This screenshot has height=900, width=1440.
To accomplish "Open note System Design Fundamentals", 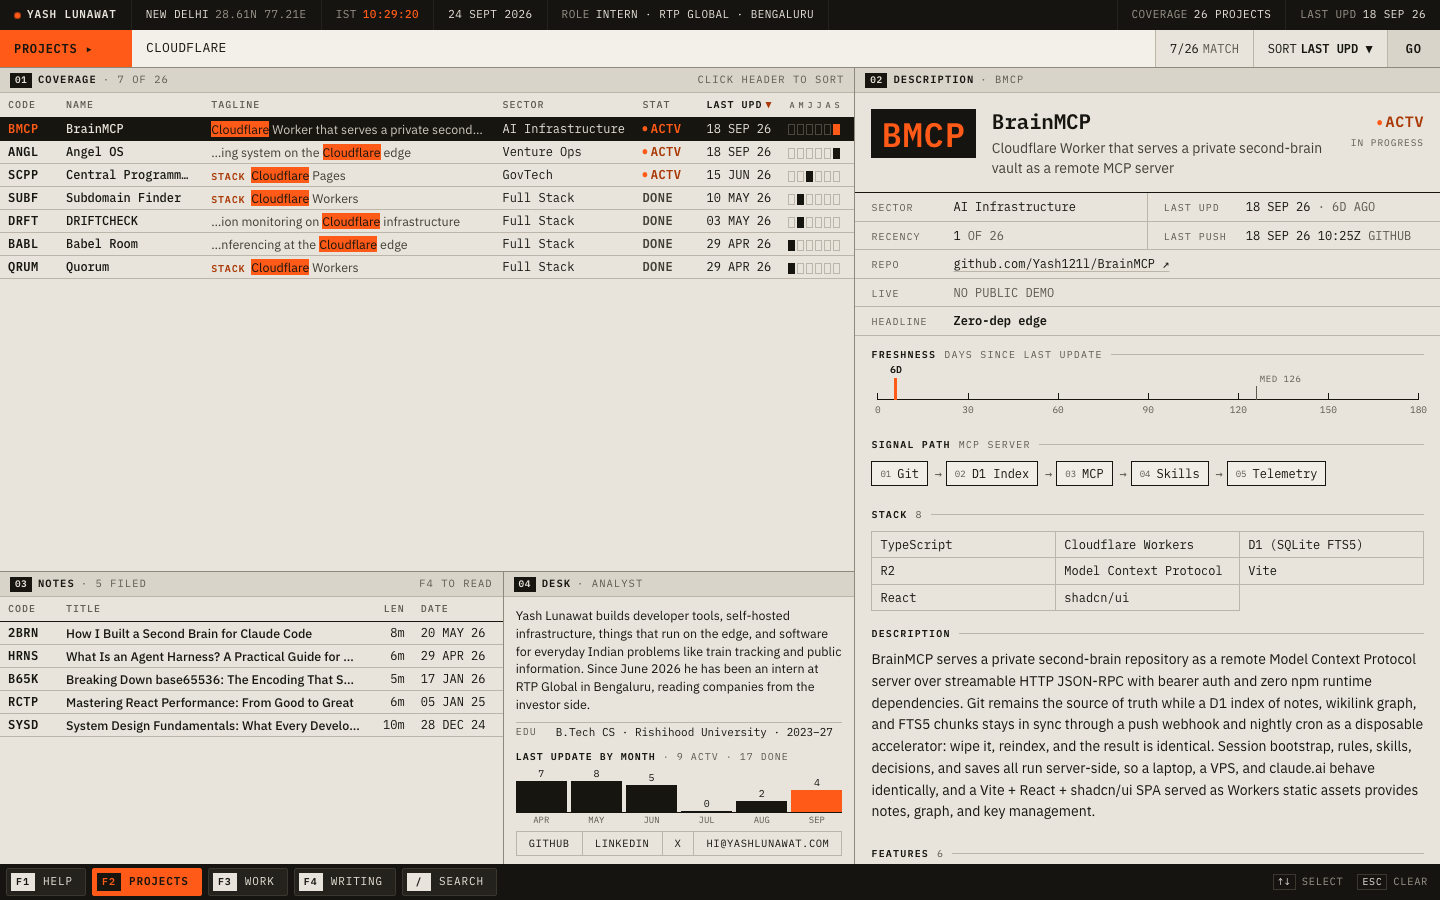I will [251, 725].
